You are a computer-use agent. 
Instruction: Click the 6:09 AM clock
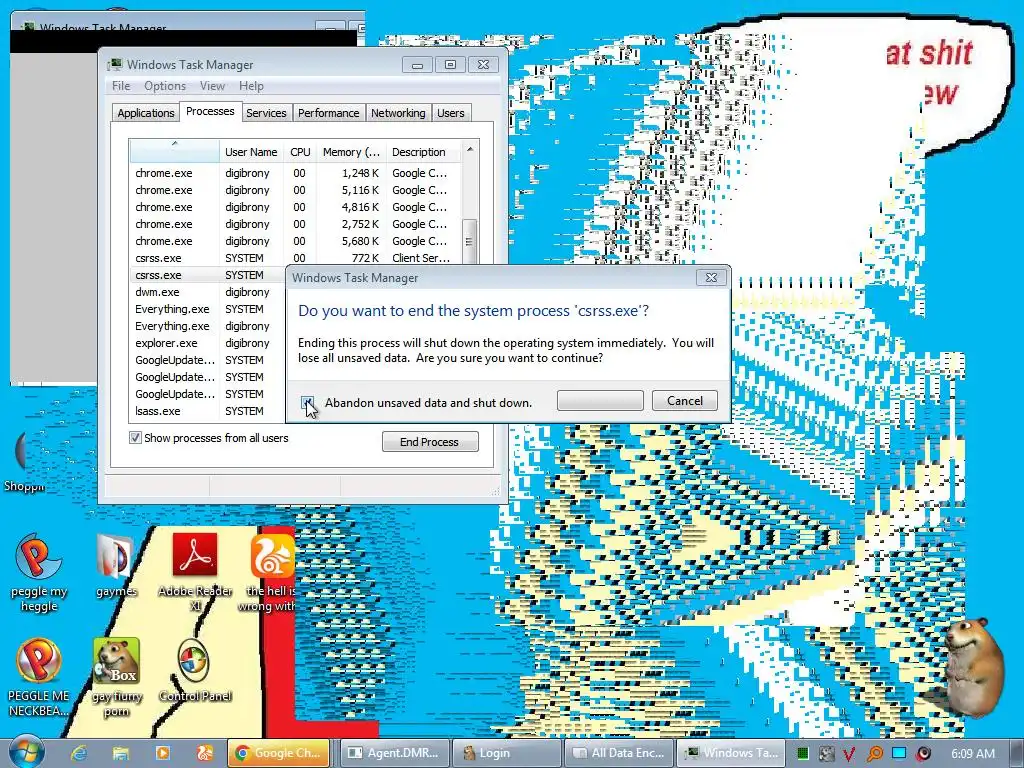[972, 754]
